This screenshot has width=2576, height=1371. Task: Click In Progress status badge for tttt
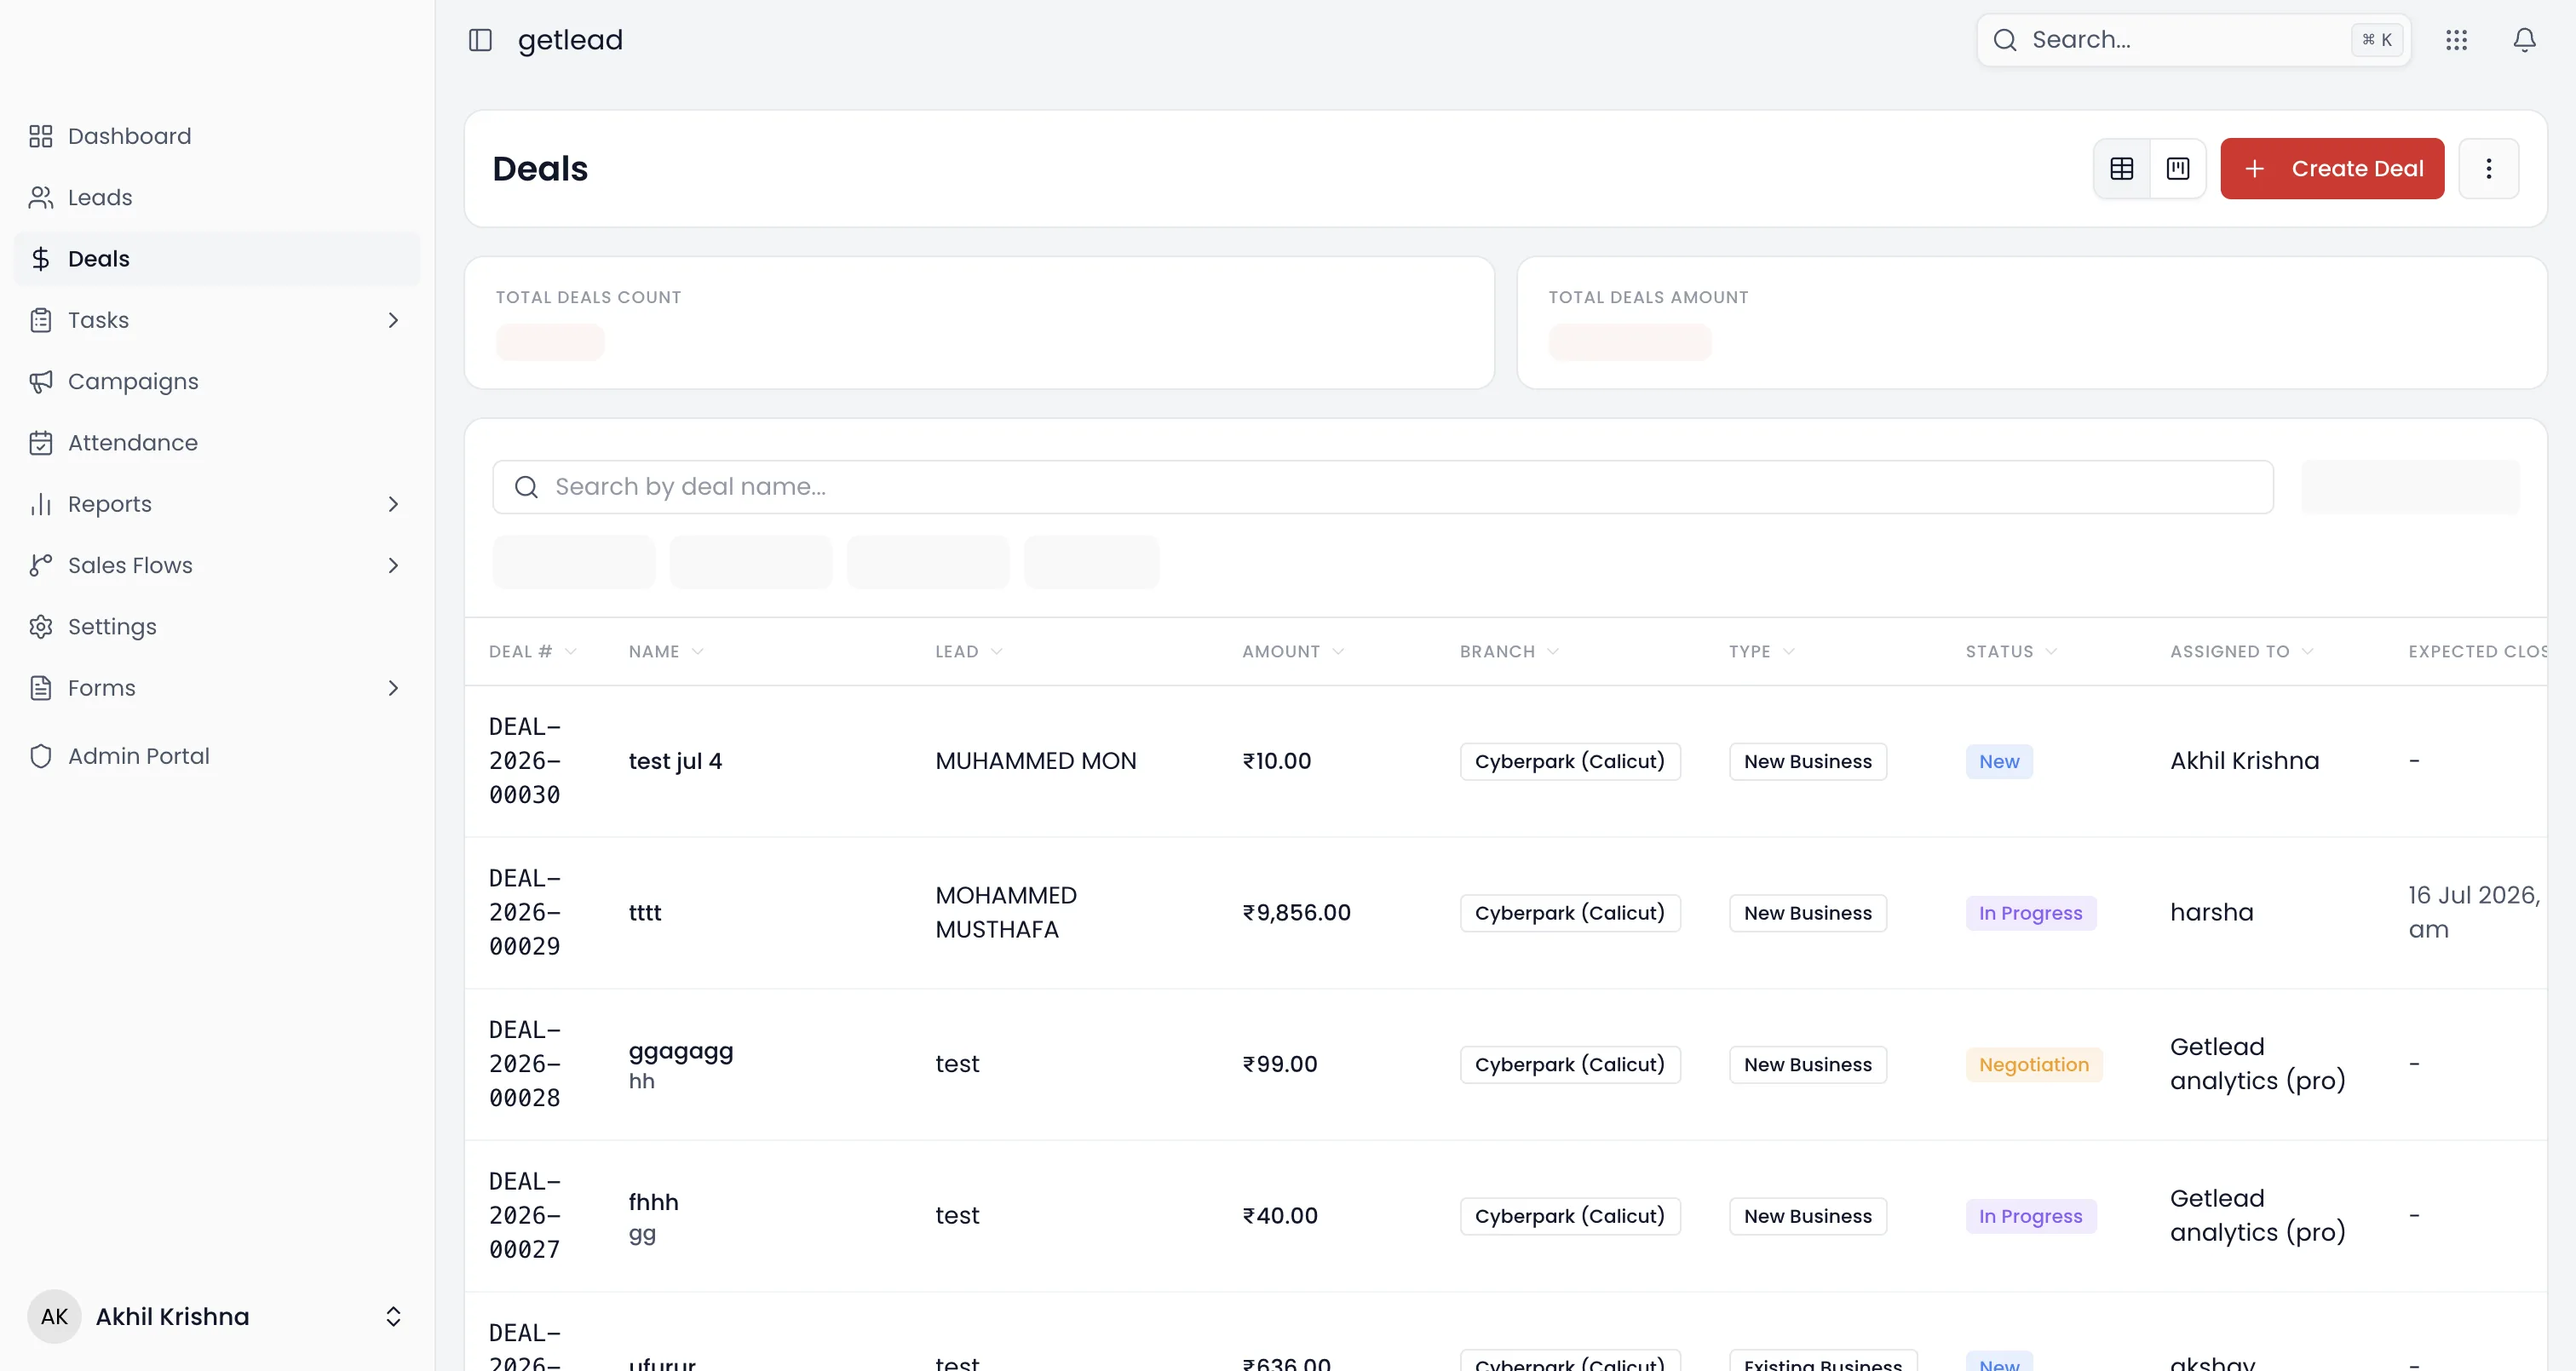pyautogui.click(x=2030, y=913)
